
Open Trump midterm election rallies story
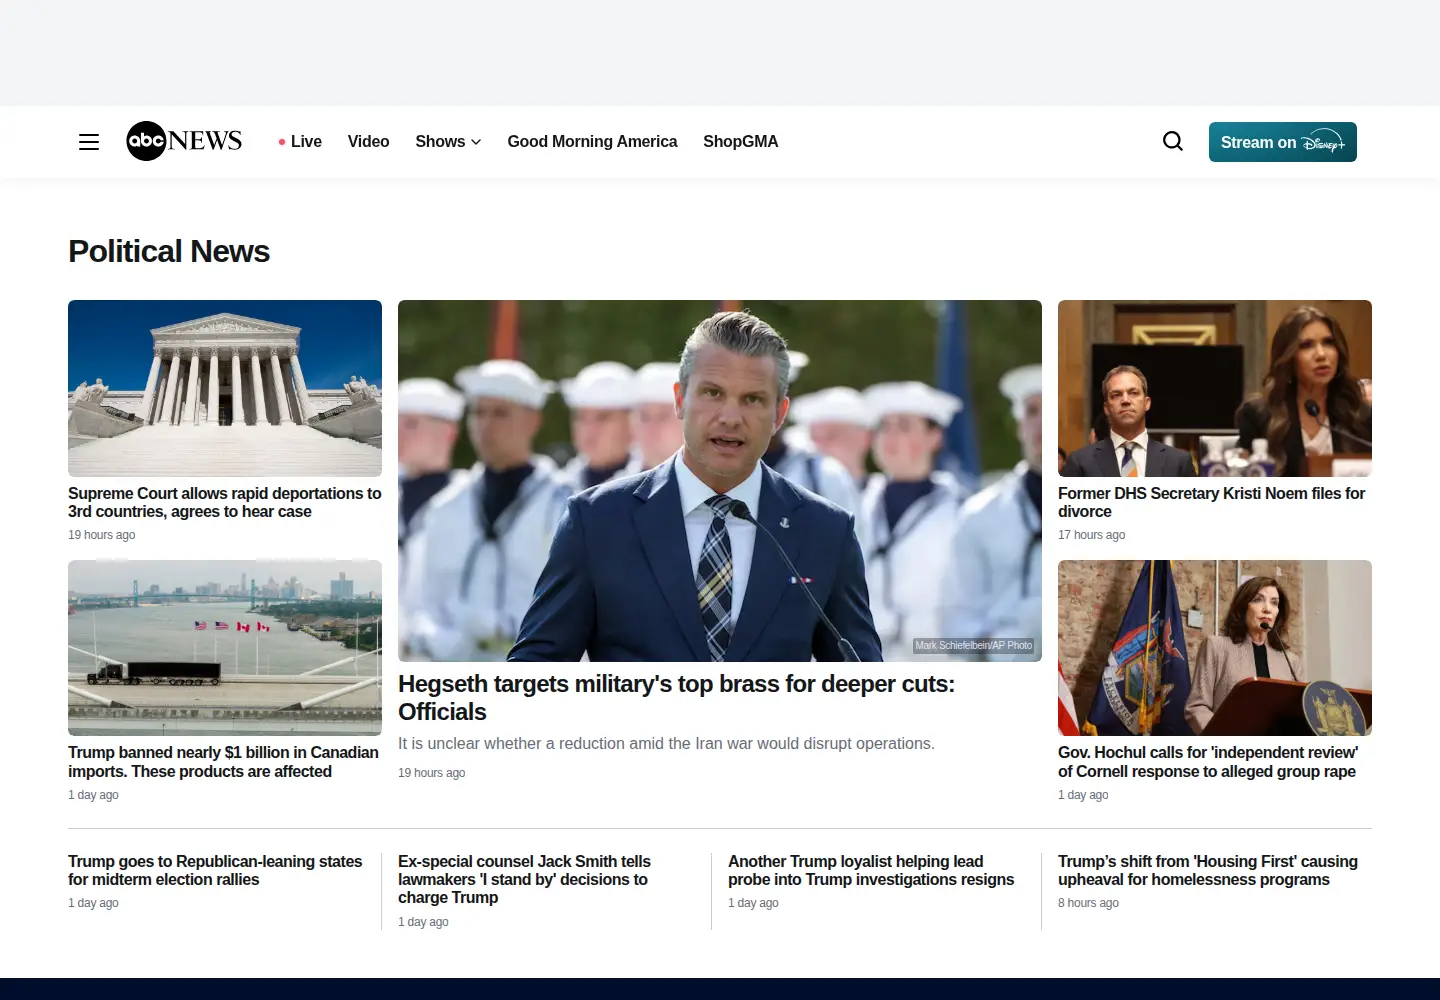(x=215, y=870)
